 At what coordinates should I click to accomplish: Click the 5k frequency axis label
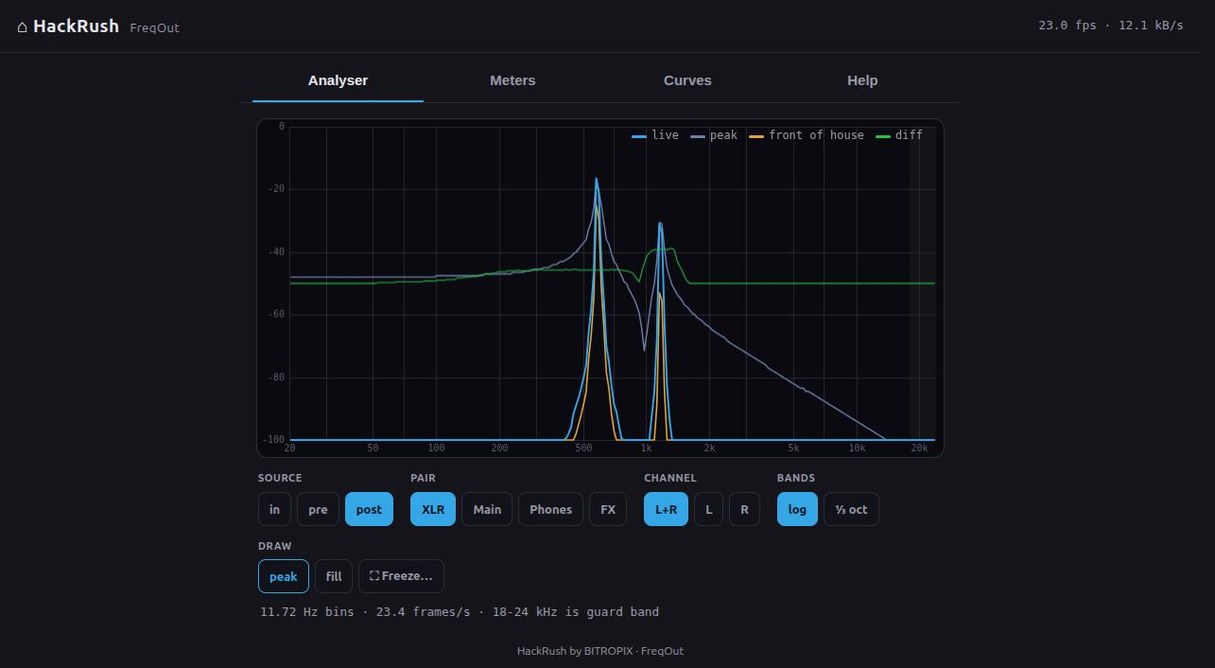tap(793, 448)
